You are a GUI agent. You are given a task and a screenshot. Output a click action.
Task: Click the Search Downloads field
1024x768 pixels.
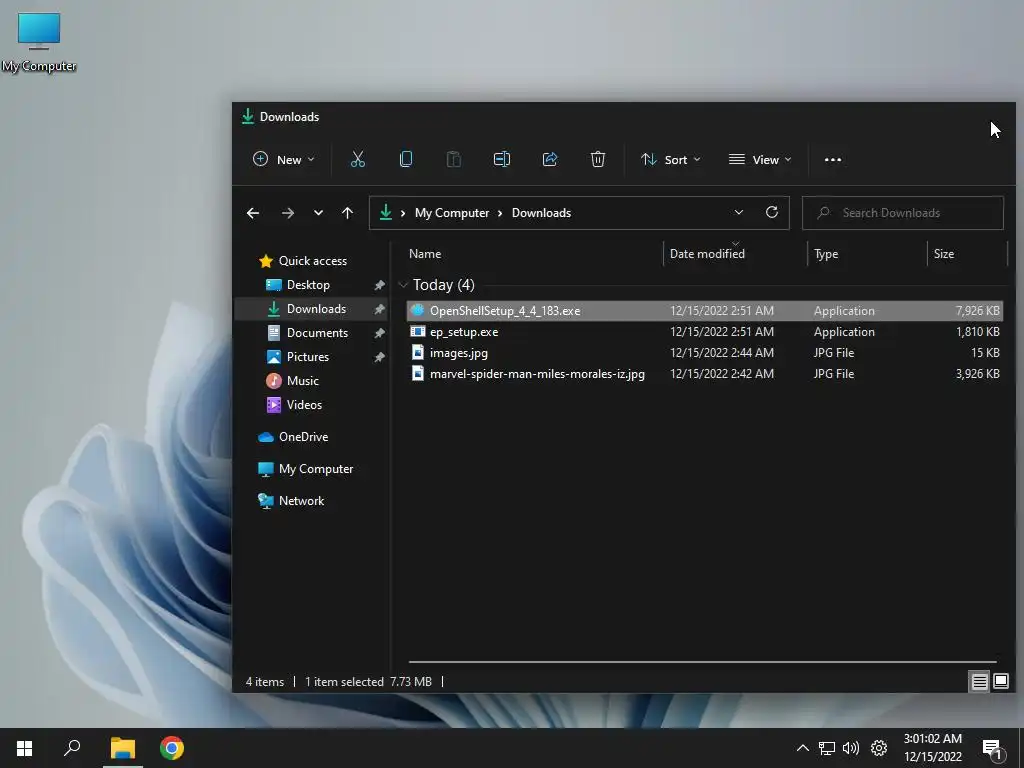(903, 213)
